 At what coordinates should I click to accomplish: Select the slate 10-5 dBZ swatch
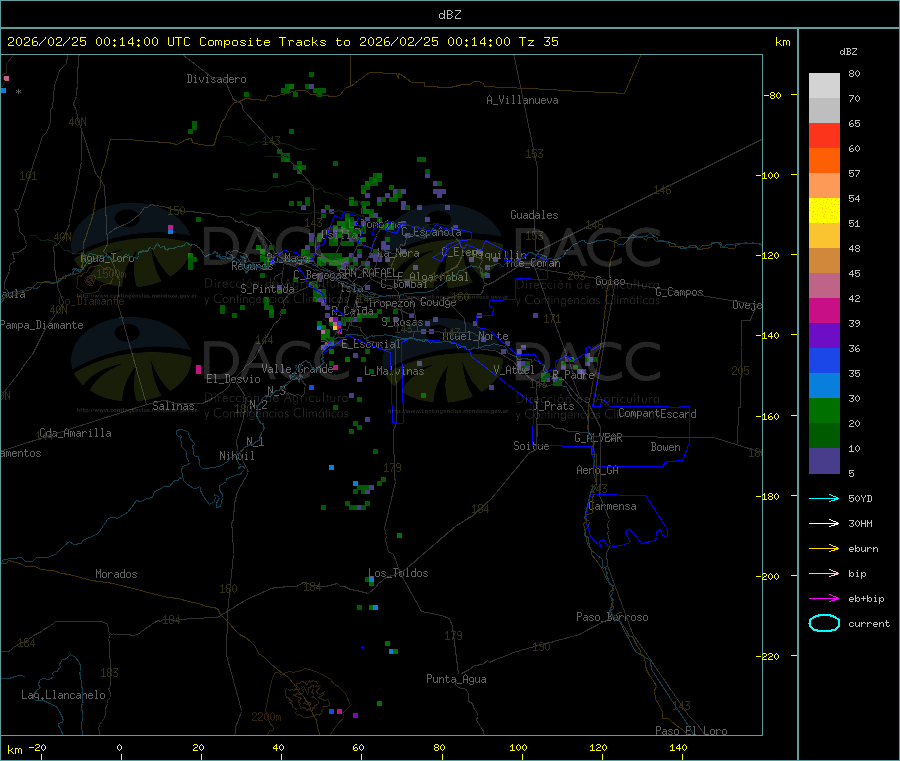click(824, 461)
